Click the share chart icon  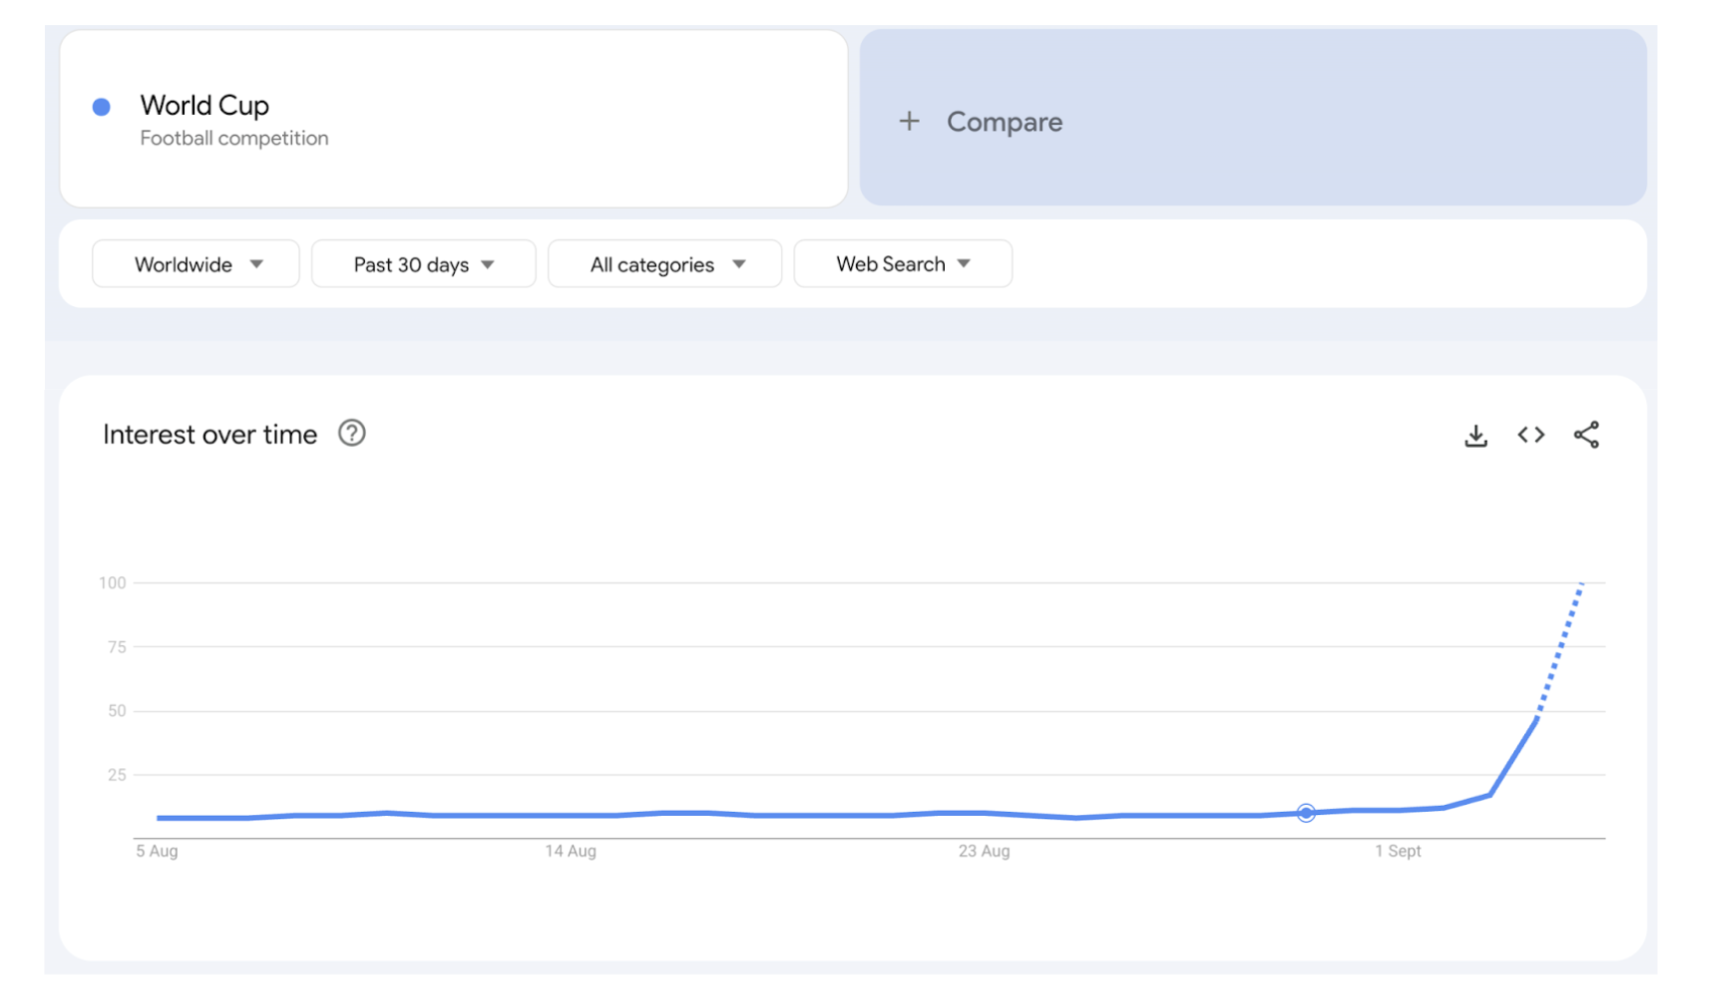click(x=1586, y=435)
